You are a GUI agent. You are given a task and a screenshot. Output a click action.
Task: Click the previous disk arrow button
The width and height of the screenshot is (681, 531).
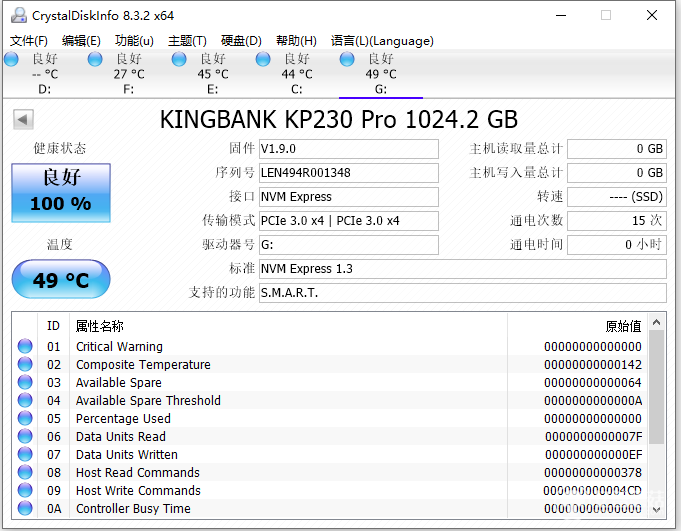click(x=23, y=119)
